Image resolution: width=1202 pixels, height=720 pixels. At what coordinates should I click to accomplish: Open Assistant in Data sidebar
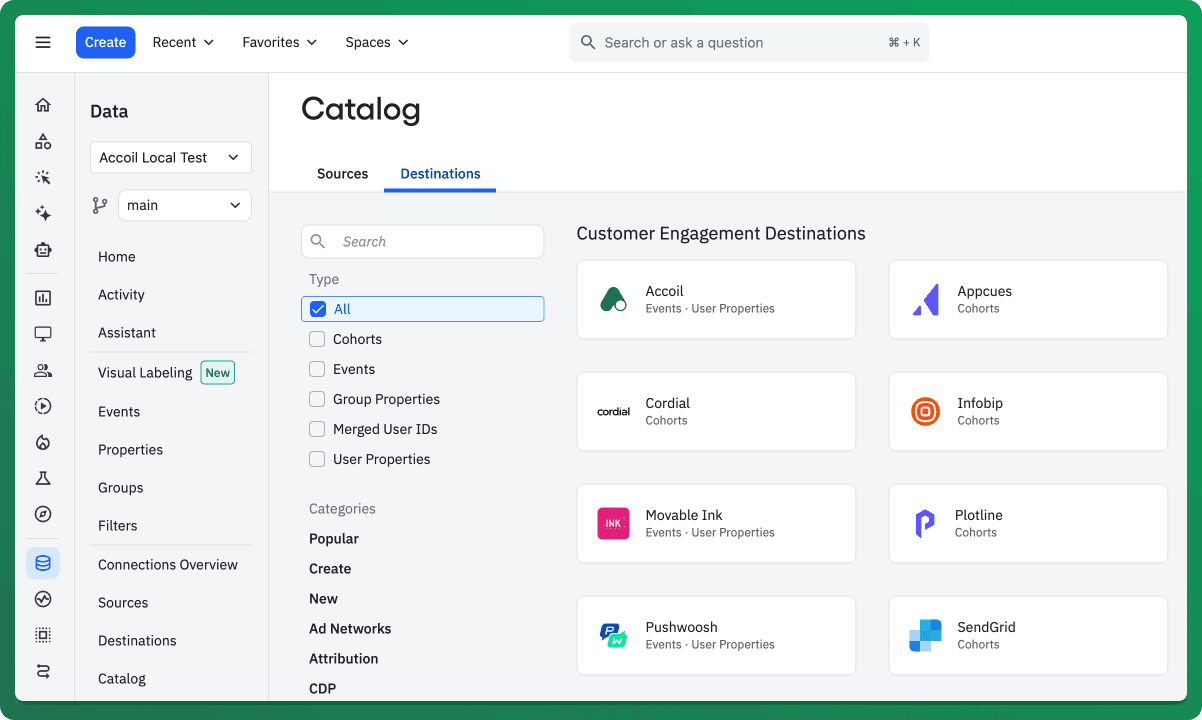[x=127, y=332]
